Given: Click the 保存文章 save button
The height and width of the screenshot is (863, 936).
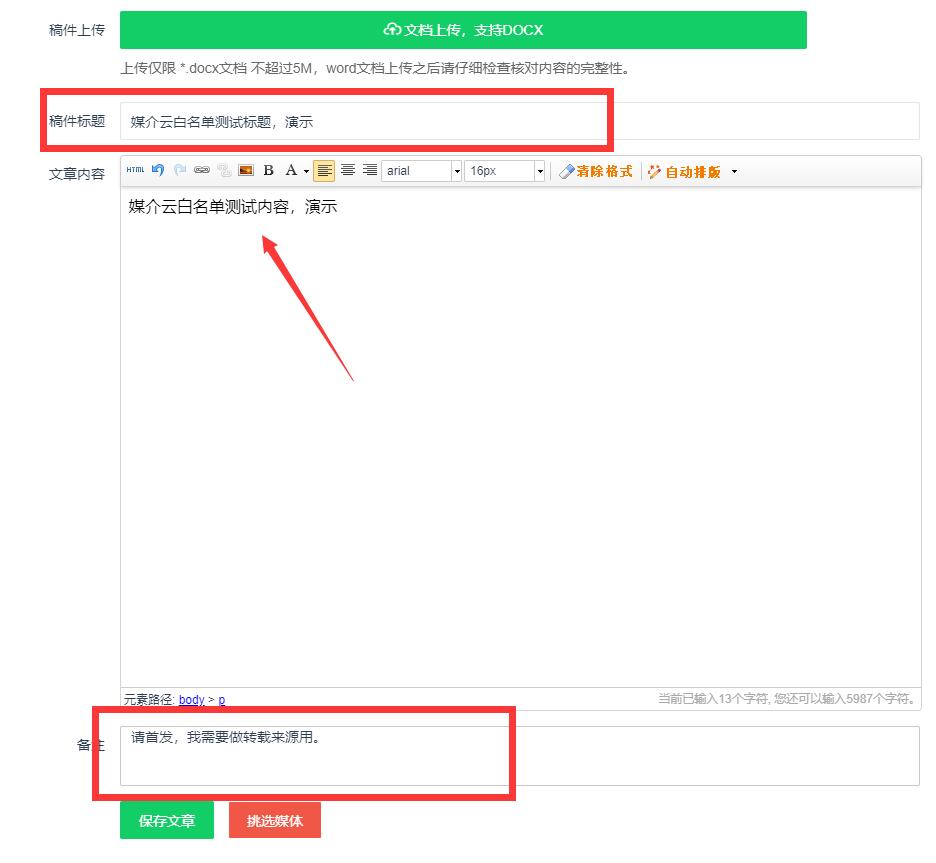Looking at the screenshot, I should [166, 820].
